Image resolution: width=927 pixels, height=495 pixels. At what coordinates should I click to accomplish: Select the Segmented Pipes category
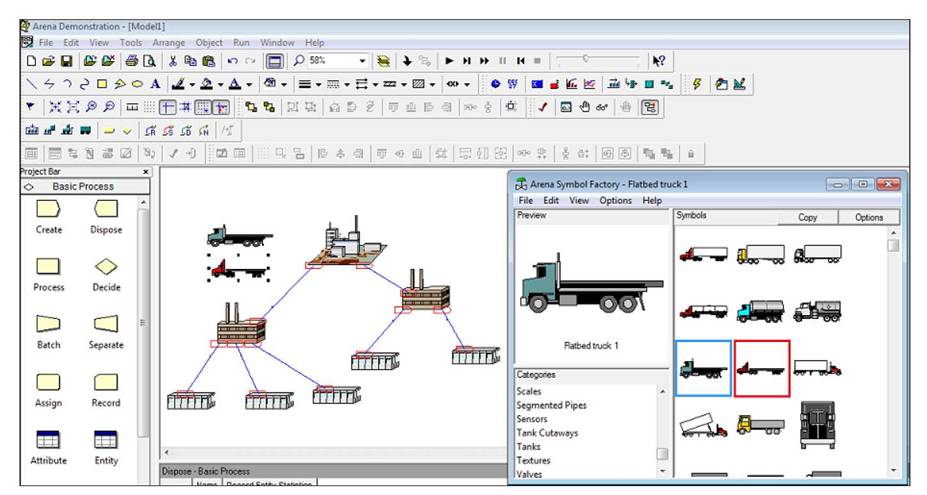[551, 405]
